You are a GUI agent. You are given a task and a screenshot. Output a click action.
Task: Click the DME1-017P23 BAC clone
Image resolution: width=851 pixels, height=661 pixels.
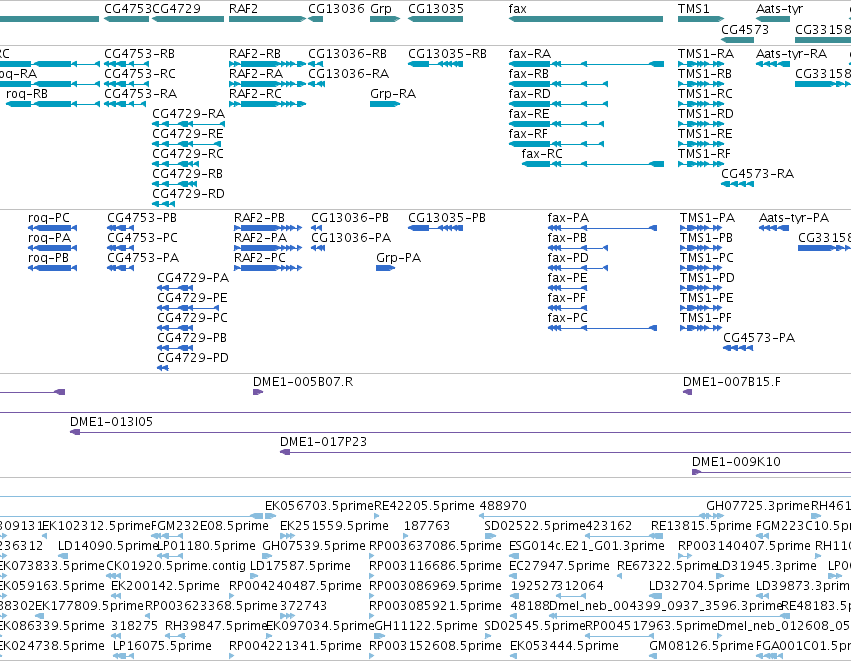566,452
